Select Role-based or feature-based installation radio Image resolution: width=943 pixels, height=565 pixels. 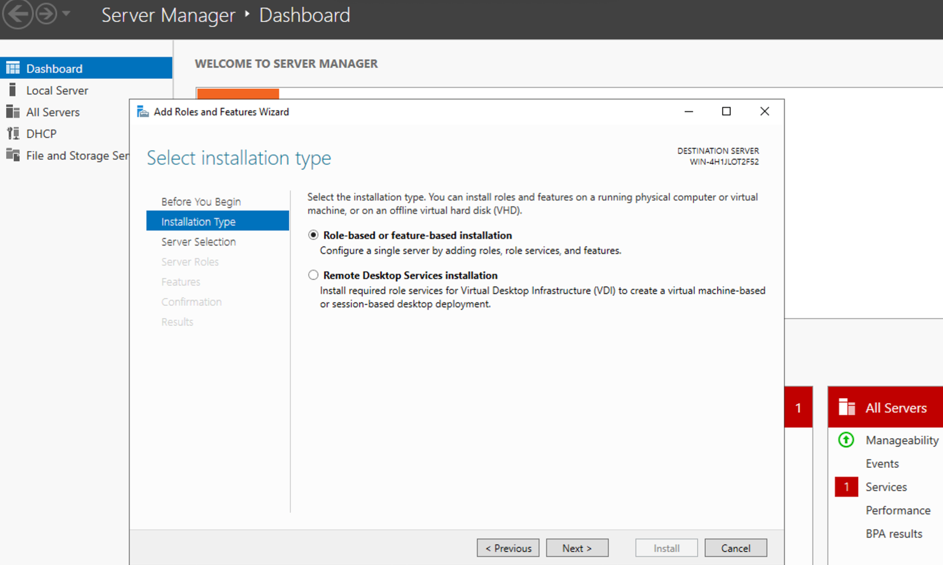(313, 235)
